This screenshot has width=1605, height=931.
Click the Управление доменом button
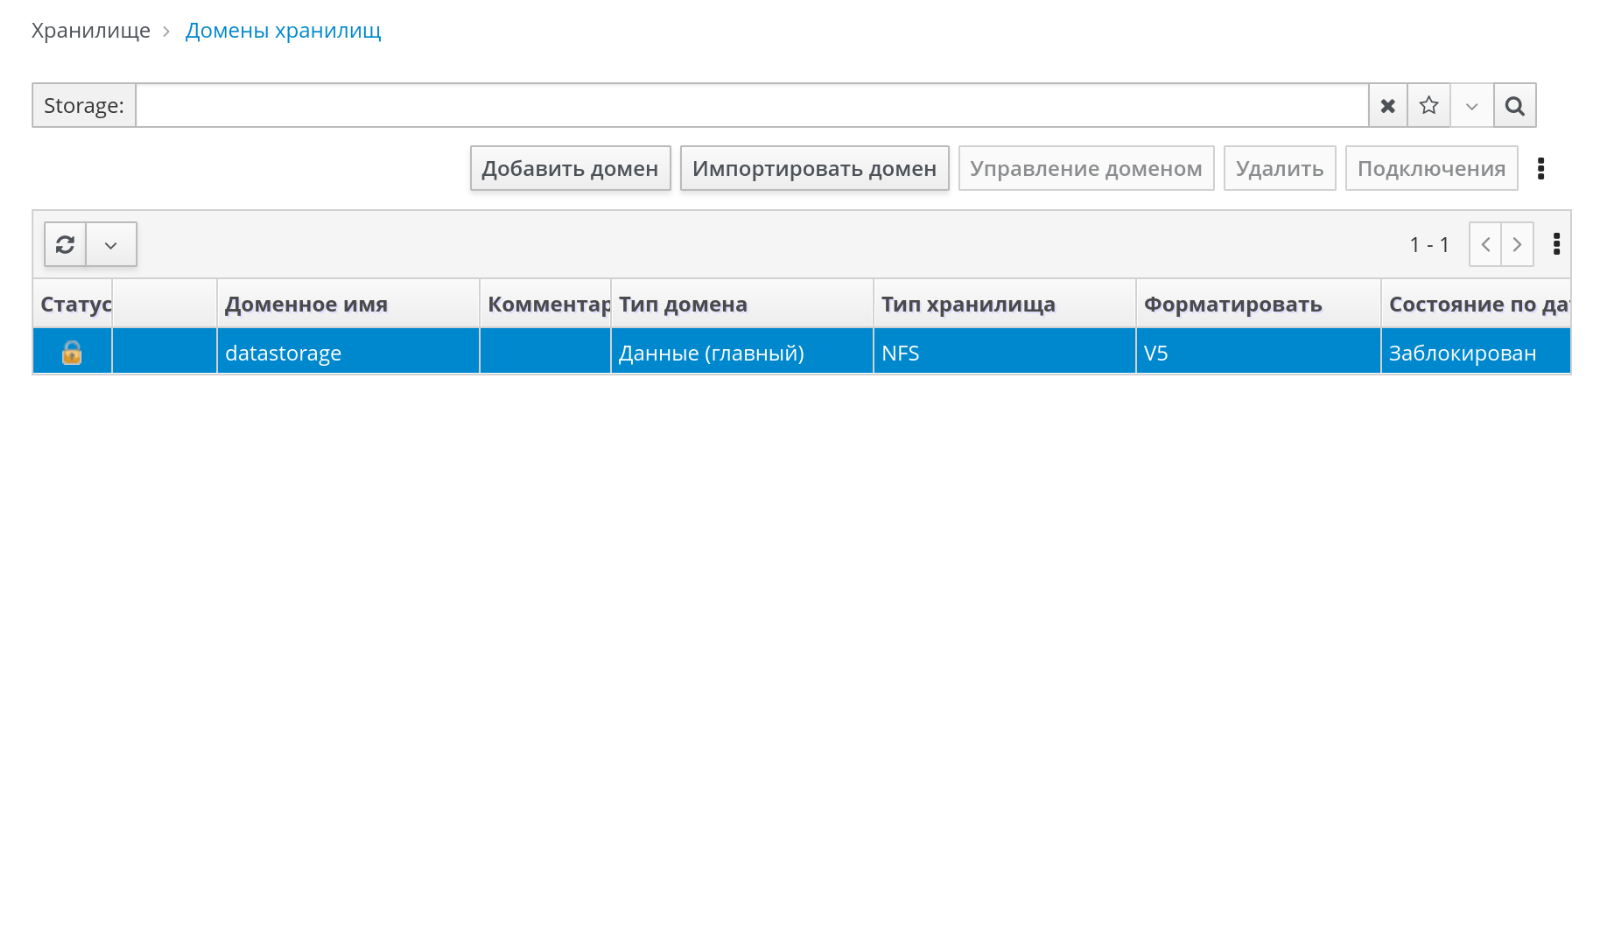click(1086, 169)
